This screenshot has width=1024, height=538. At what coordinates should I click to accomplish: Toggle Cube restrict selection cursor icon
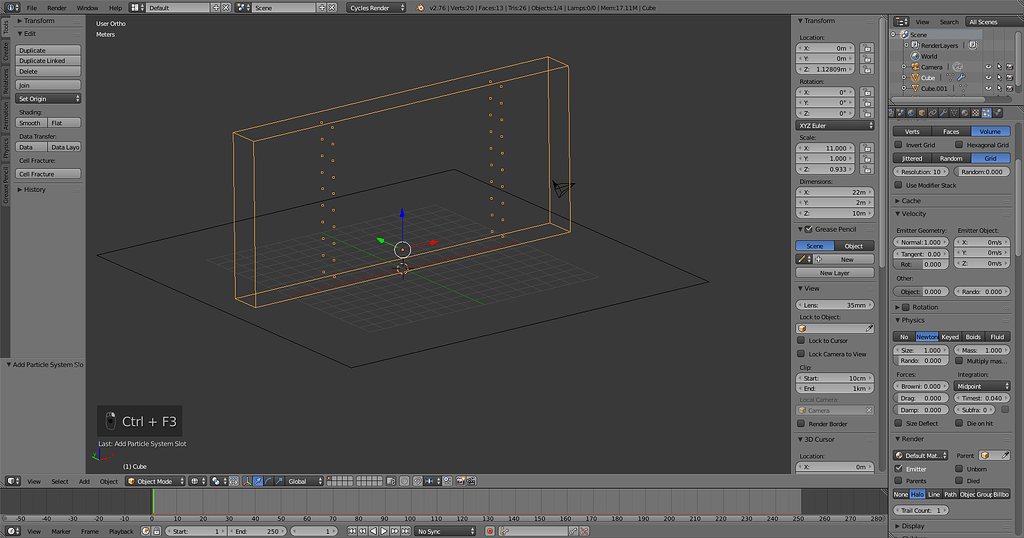(999, 78)
